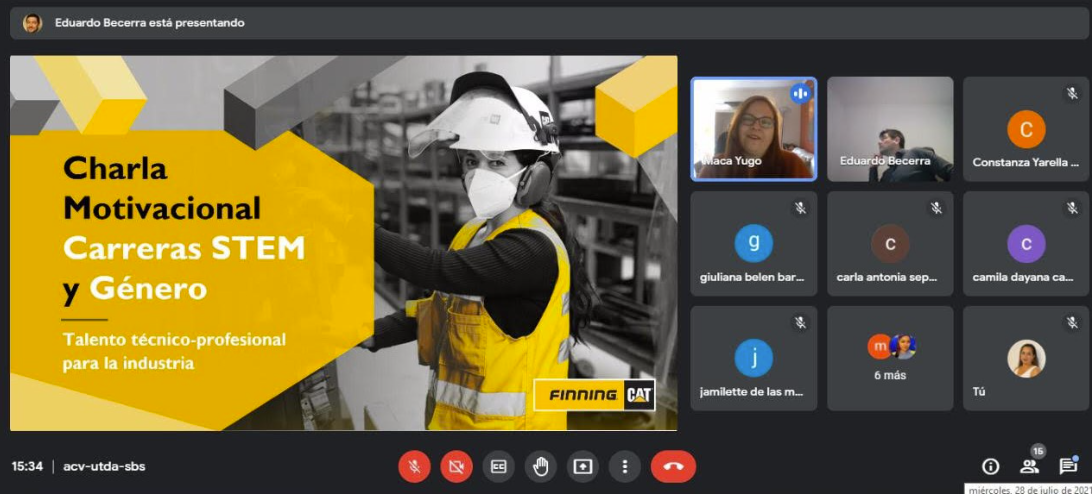
Task: Click muted mic icon on carla antonia tile
Action: tap(936, 208)
